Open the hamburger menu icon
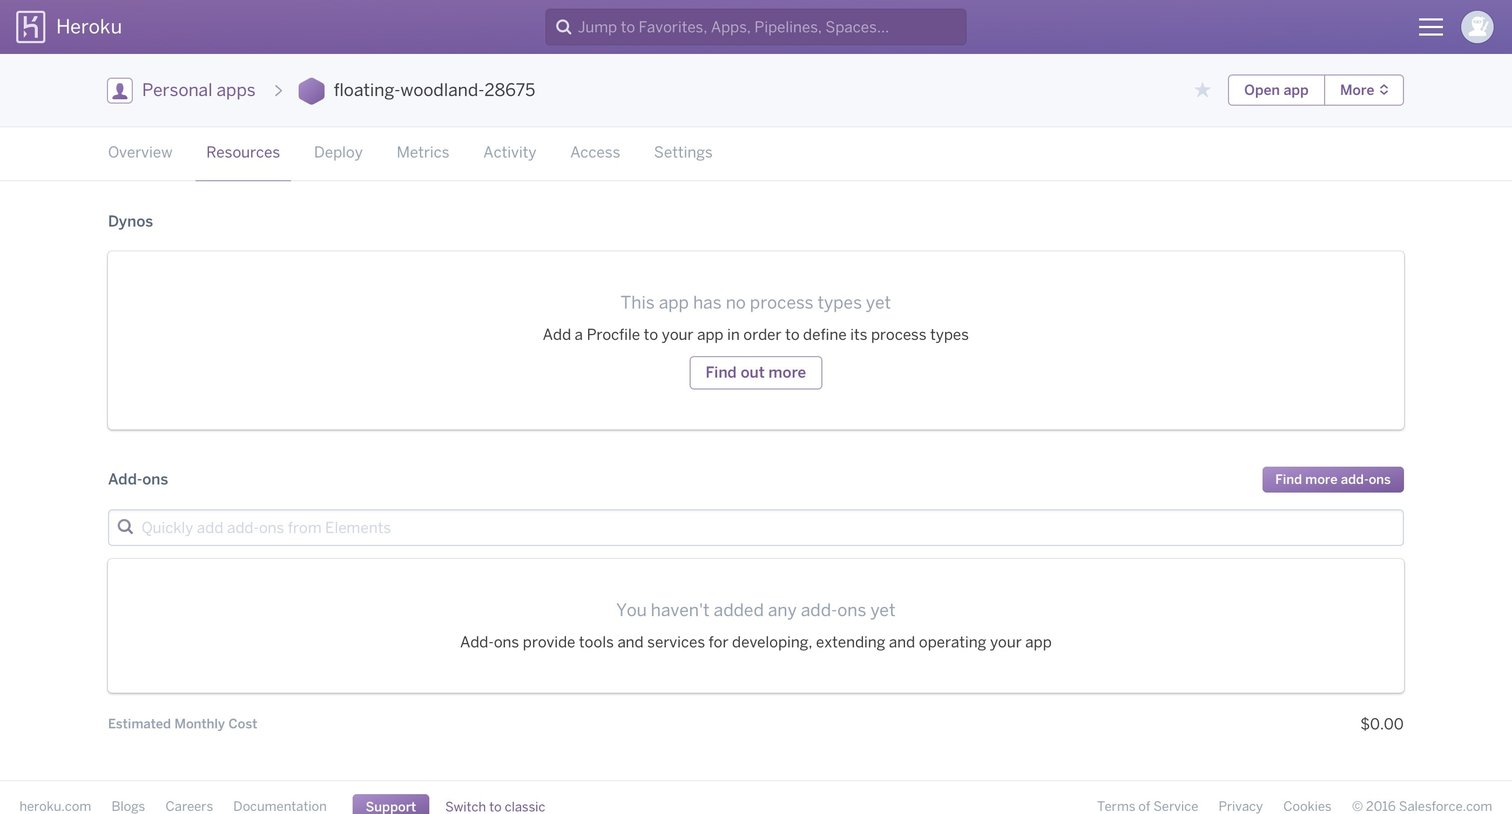The height and width of the screenshot is (814, 1512). pyautogui.click(x=1431, y=27)
